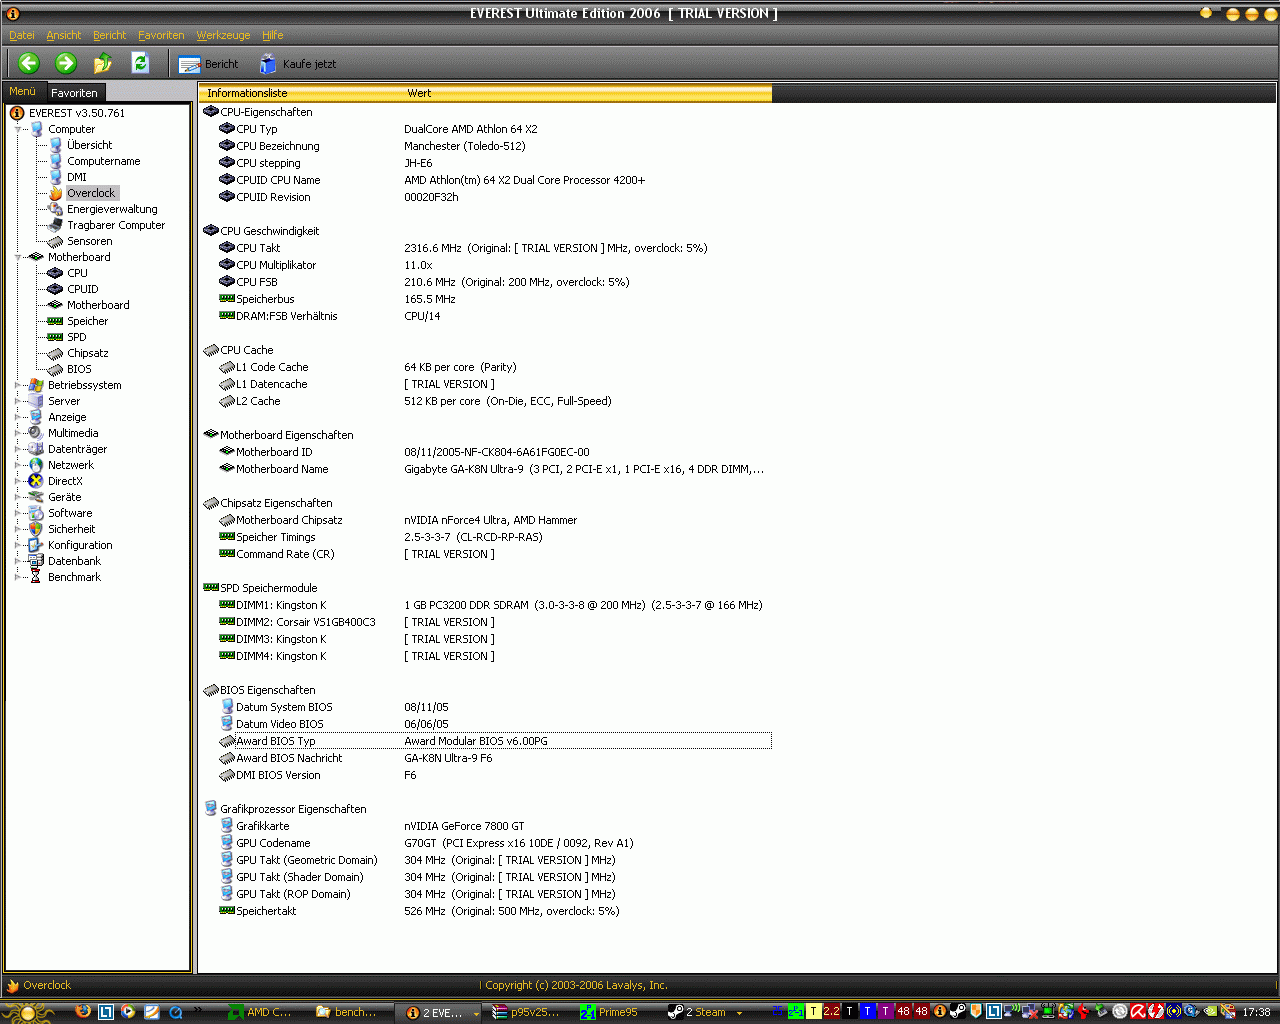Open the Datei menu
This screenshot has width=1280, height=1024.
22,35
